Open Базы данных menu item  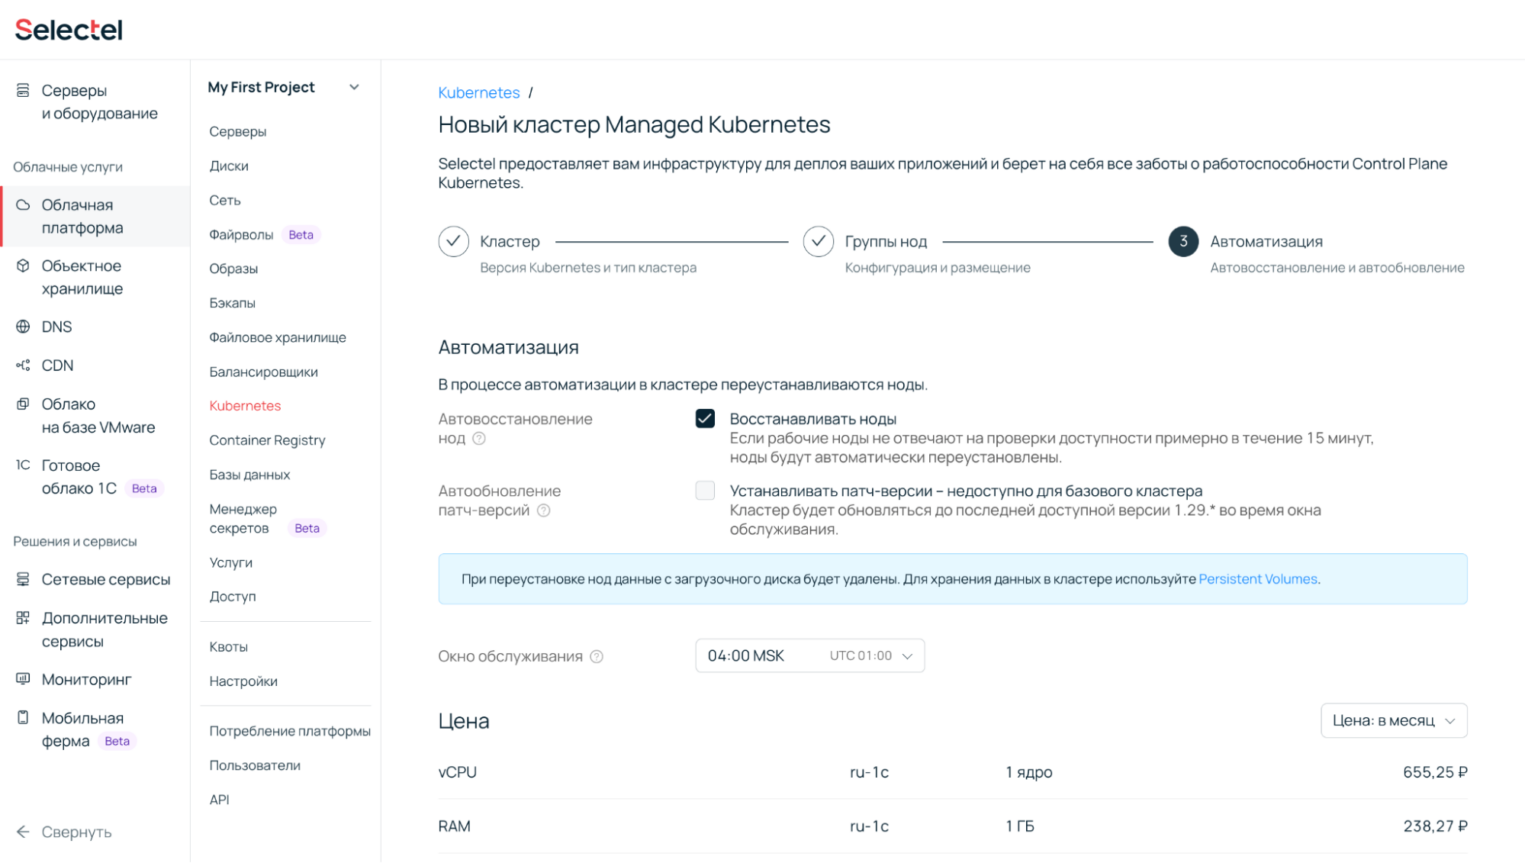tap(250, 475)
